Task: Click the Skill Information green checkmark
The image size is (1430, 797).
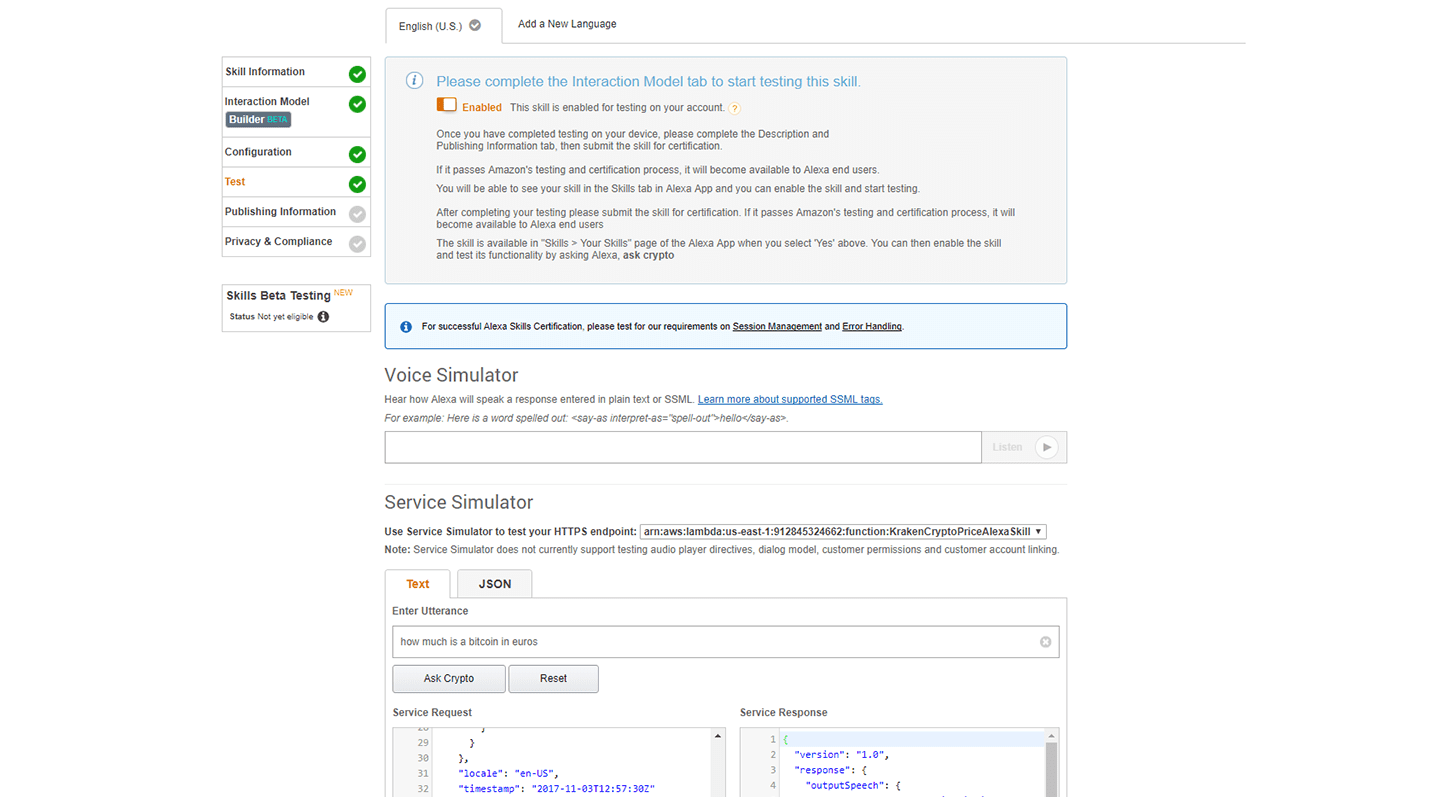Action: pos(357,74)
